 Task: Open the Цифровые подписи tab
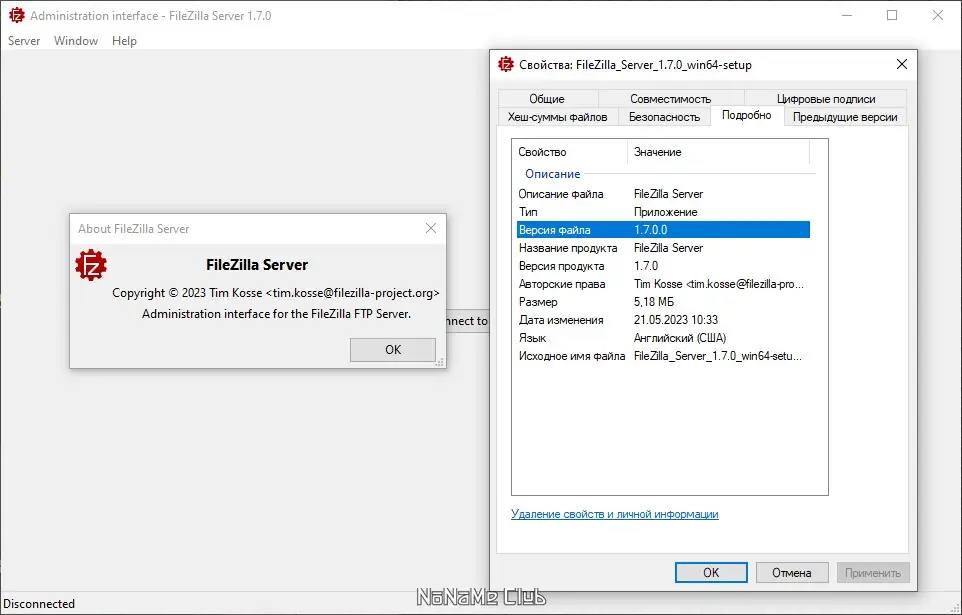826,98
